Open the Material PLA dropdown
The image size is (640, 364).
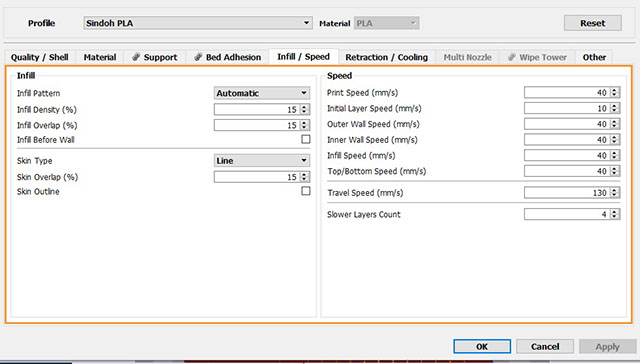[x=387, y=23]
